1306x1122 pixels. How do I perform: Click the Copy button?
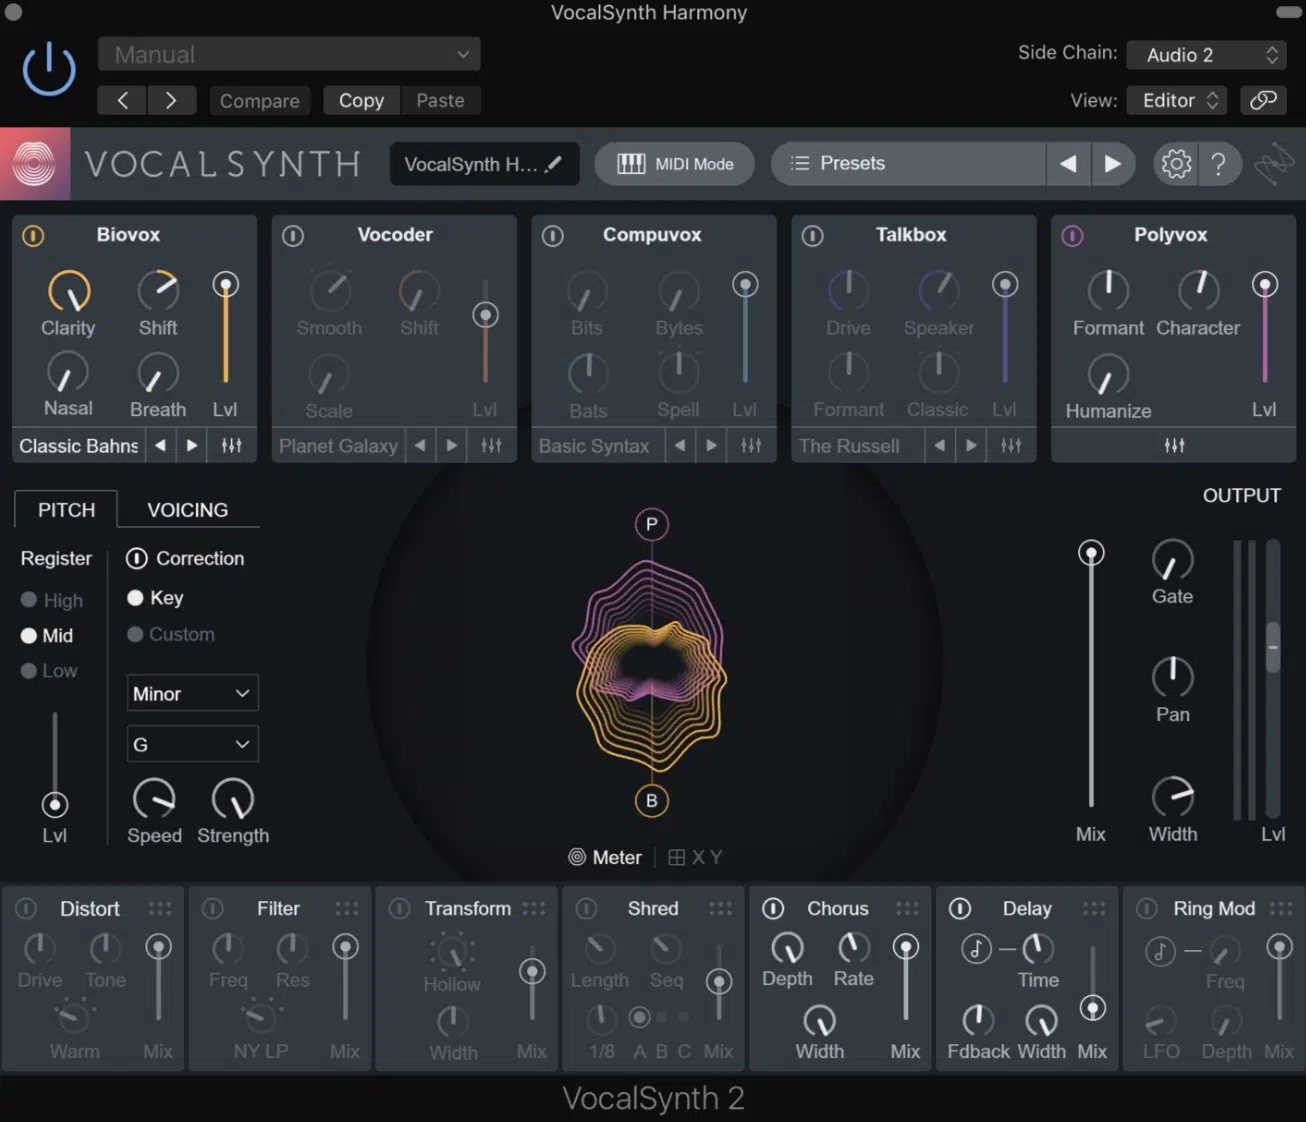pyautogui.click(x=361, y=100)
